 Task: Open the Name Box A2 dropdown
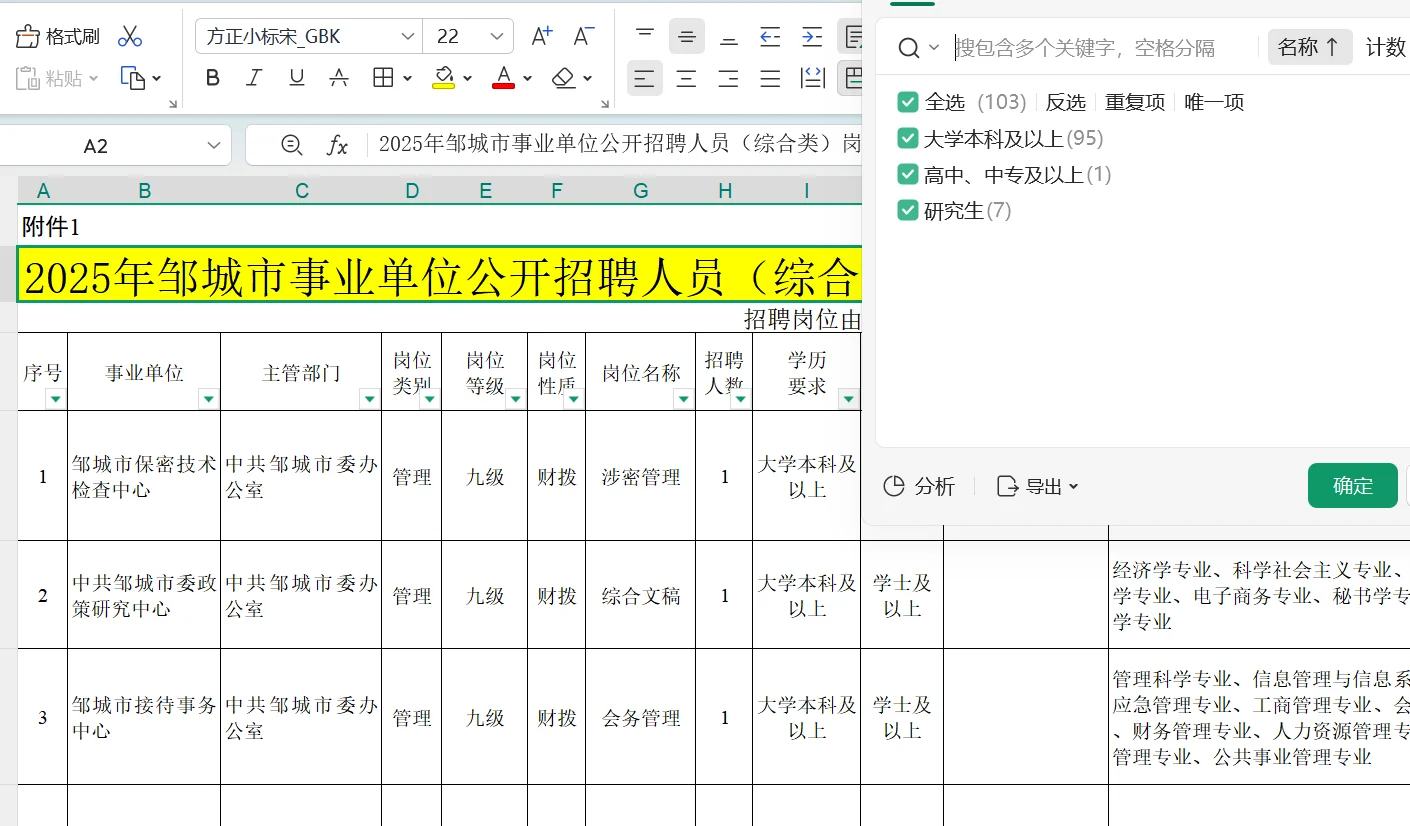pos(214,146)
